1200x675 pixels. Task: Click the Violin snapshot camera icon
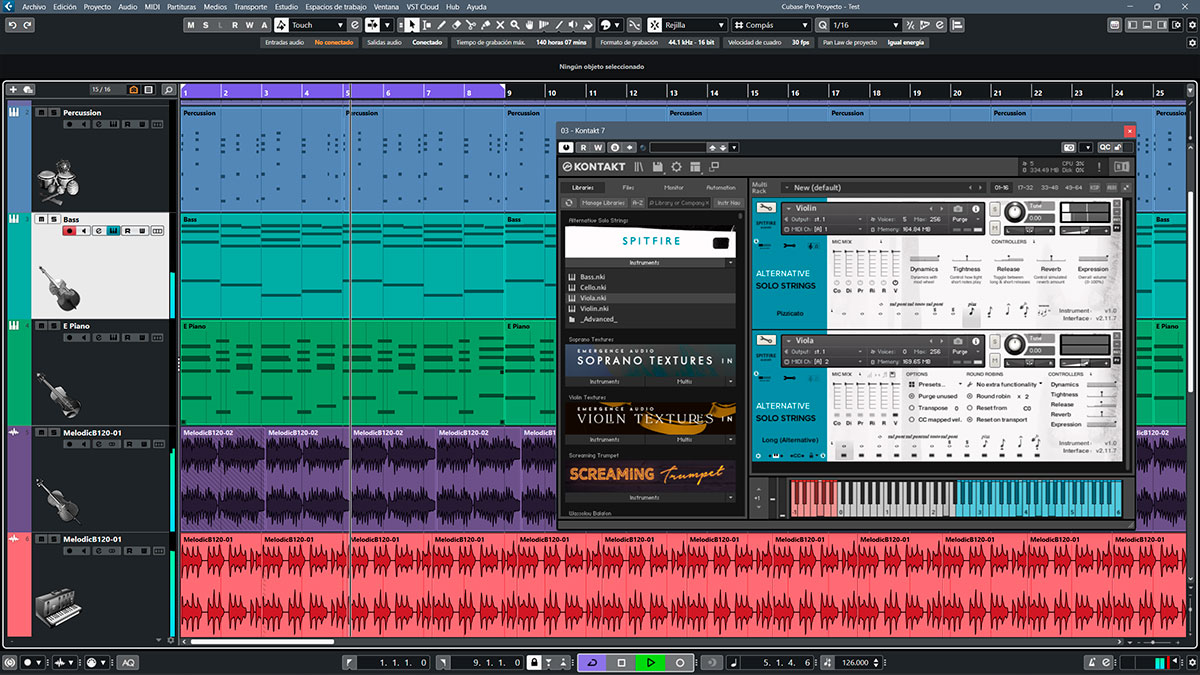pyautogui.click(x=958, y=208)
